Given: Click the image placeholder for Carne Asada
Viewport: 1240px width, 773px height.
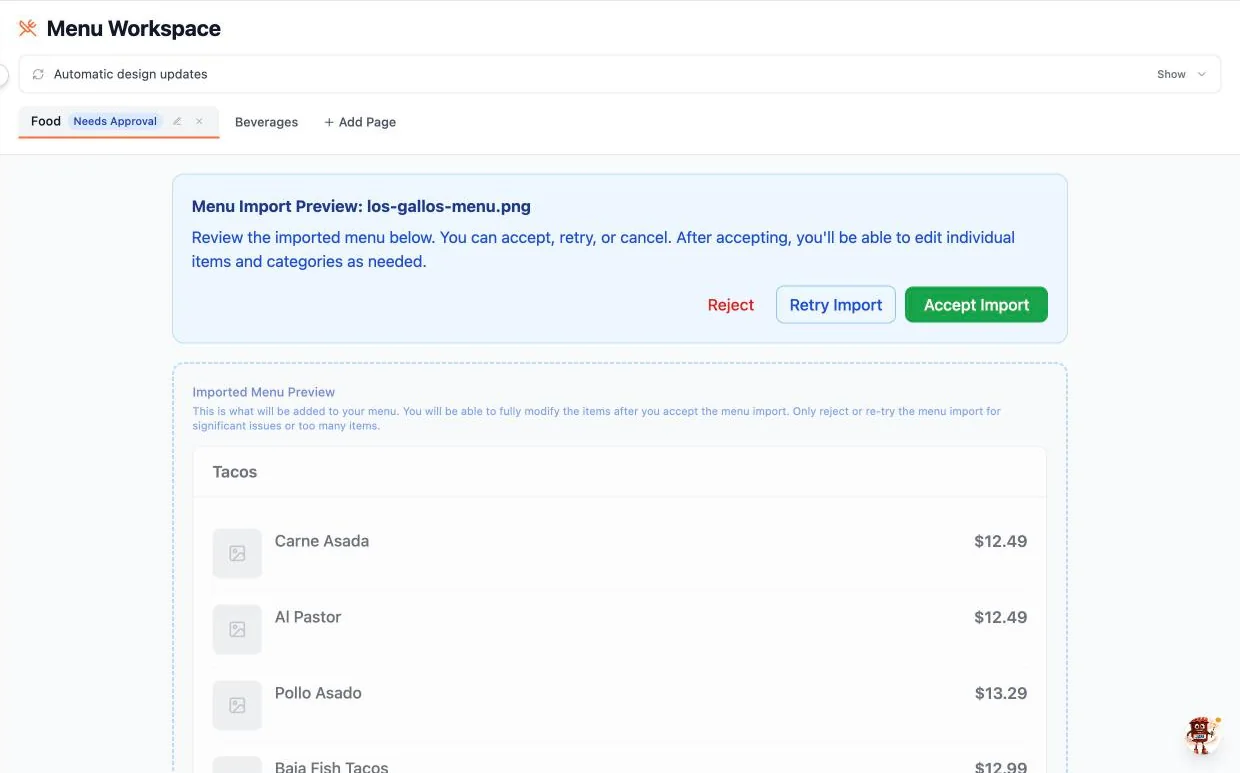Looking at the screenshot, I should point(237,553).
